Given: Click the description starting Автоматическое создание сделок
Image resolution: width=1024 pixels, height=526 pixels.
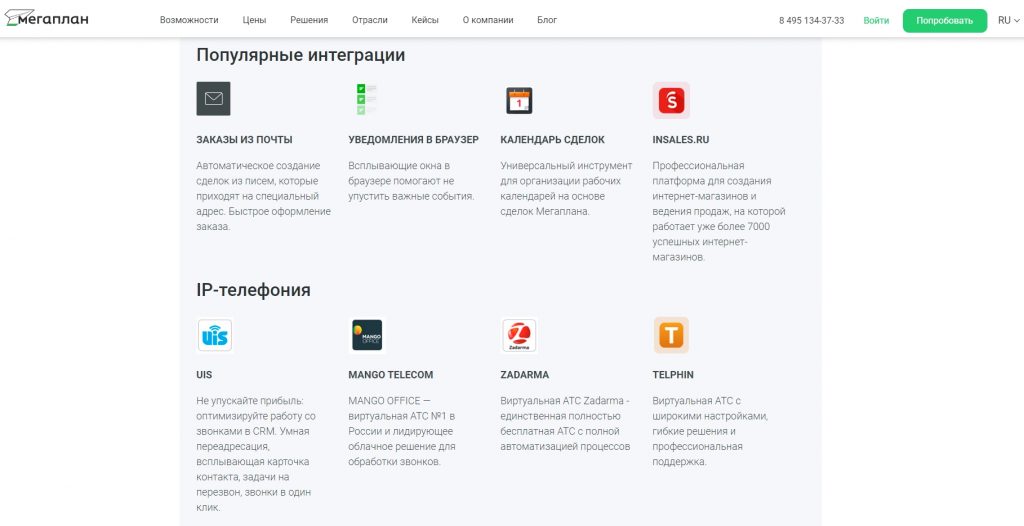Looking at the screenshot, I should [x=263, y=196].
